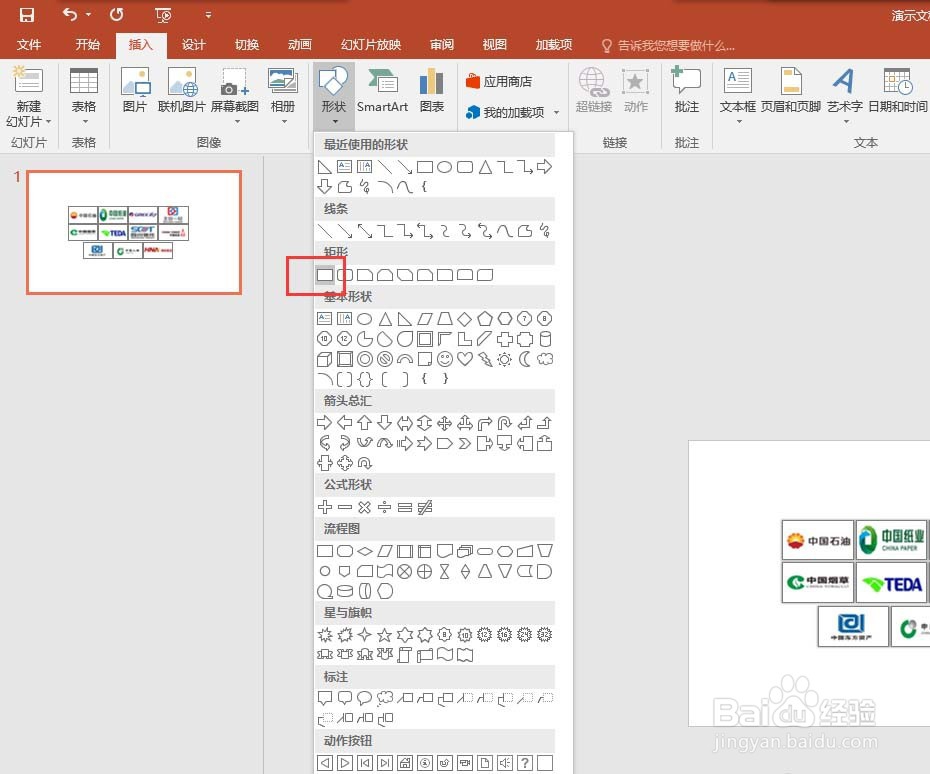930x774 pixels.
Task: Select the left arrow shape under 箭头总汇
Action: (345, 423)
